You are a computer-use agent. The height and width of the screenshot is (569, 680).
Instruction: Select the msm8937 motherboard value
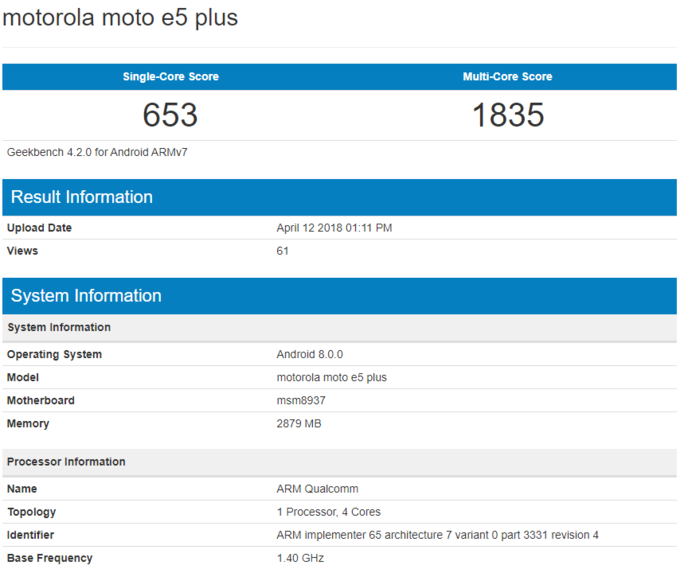301,401
